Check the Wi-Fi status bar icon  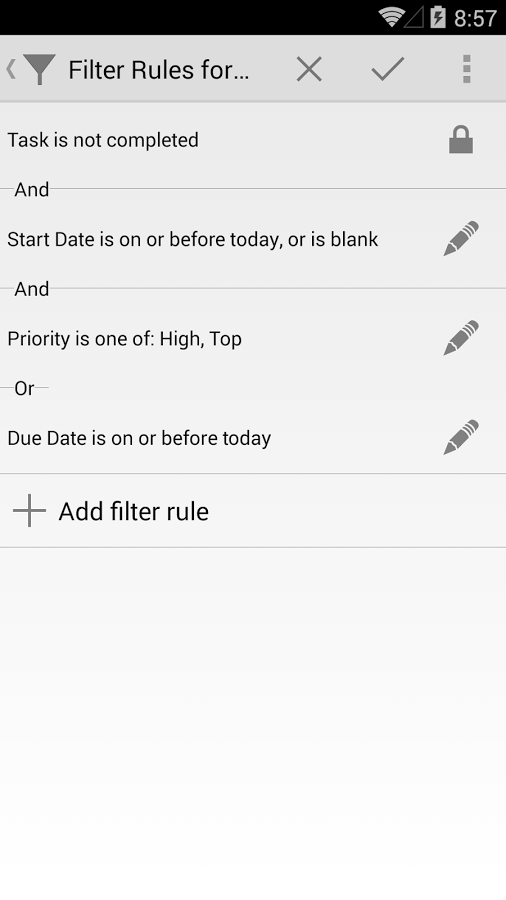(x=391, y=17)
